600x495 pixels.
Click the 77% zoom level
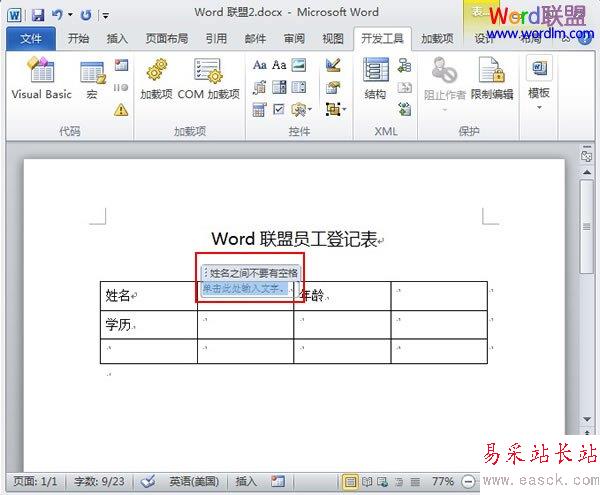pos(443,481)
